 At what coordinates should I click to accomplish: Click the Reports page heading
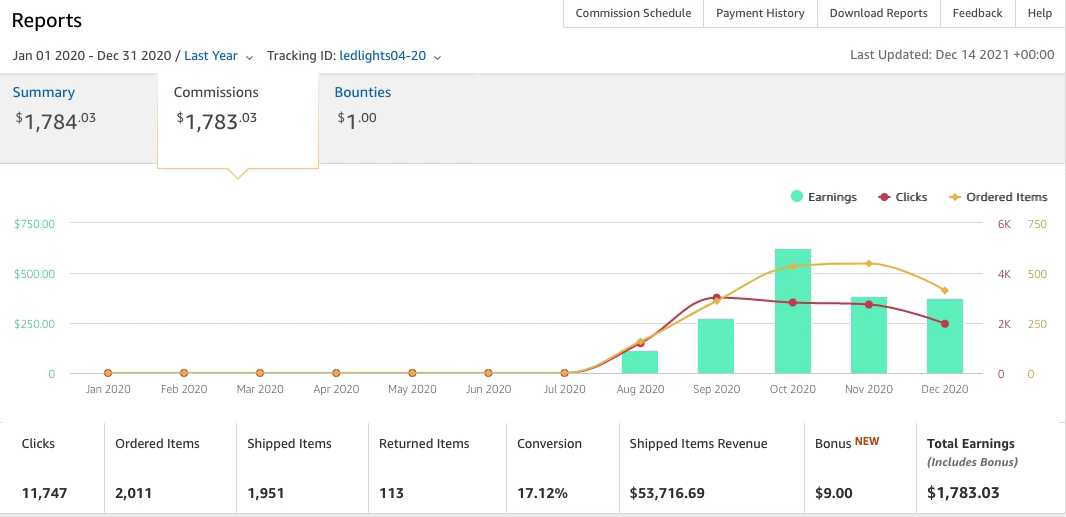pos(47,20)
